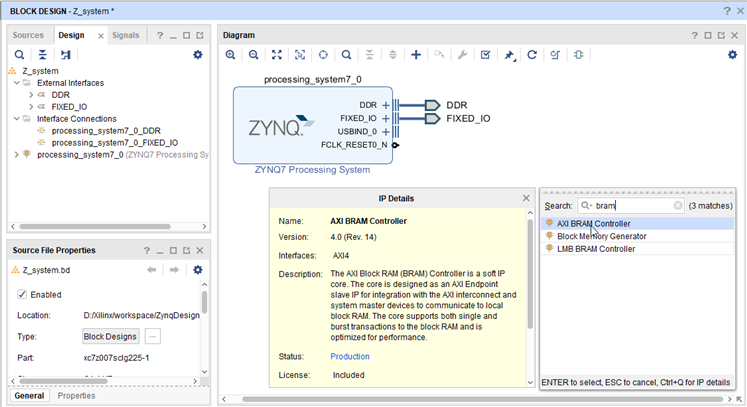Click the Zoom Out icon in Diagram toolbar
The image size is (747, 407).
click(254, 55)
